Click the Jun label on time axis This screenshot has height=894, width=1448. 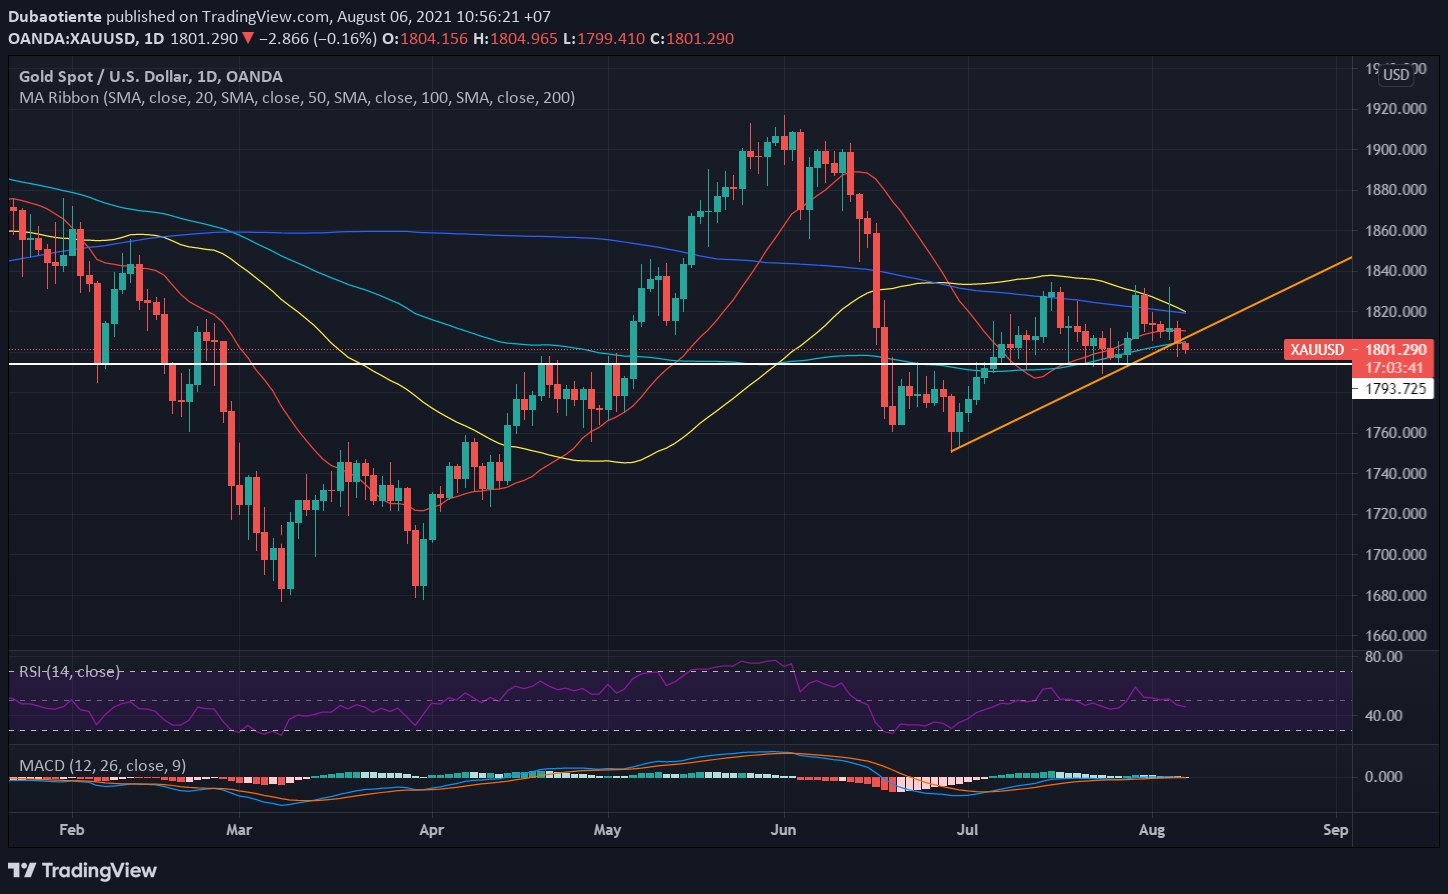pos(784,829)
